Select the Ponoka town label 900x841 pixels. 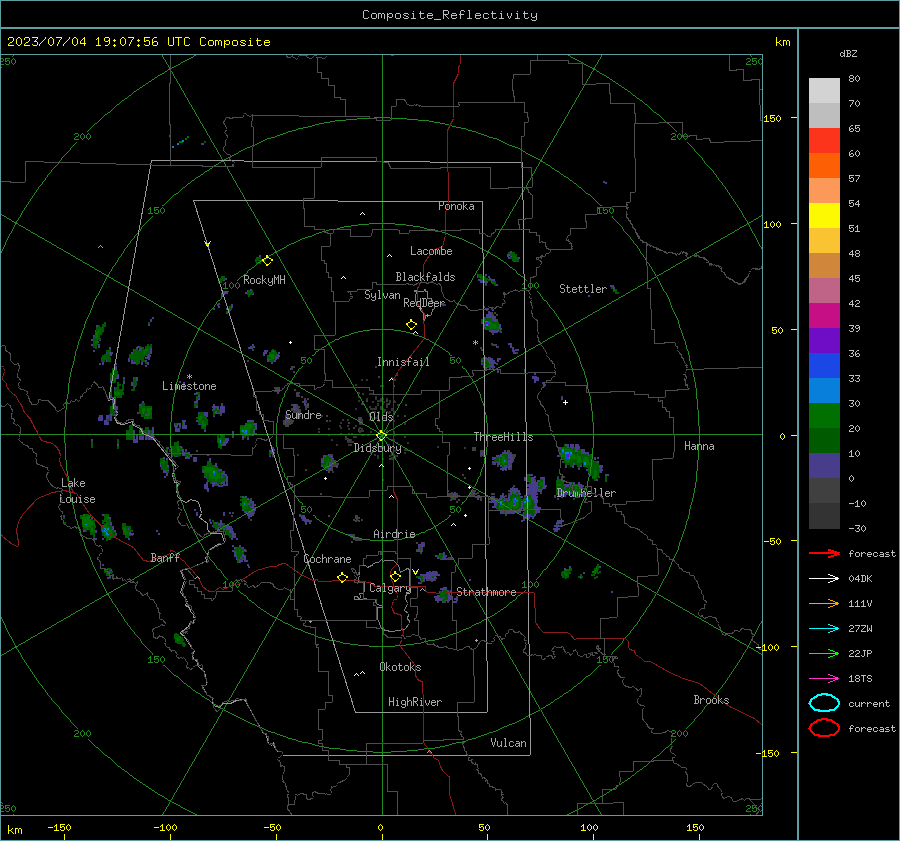tap(456, 206)
